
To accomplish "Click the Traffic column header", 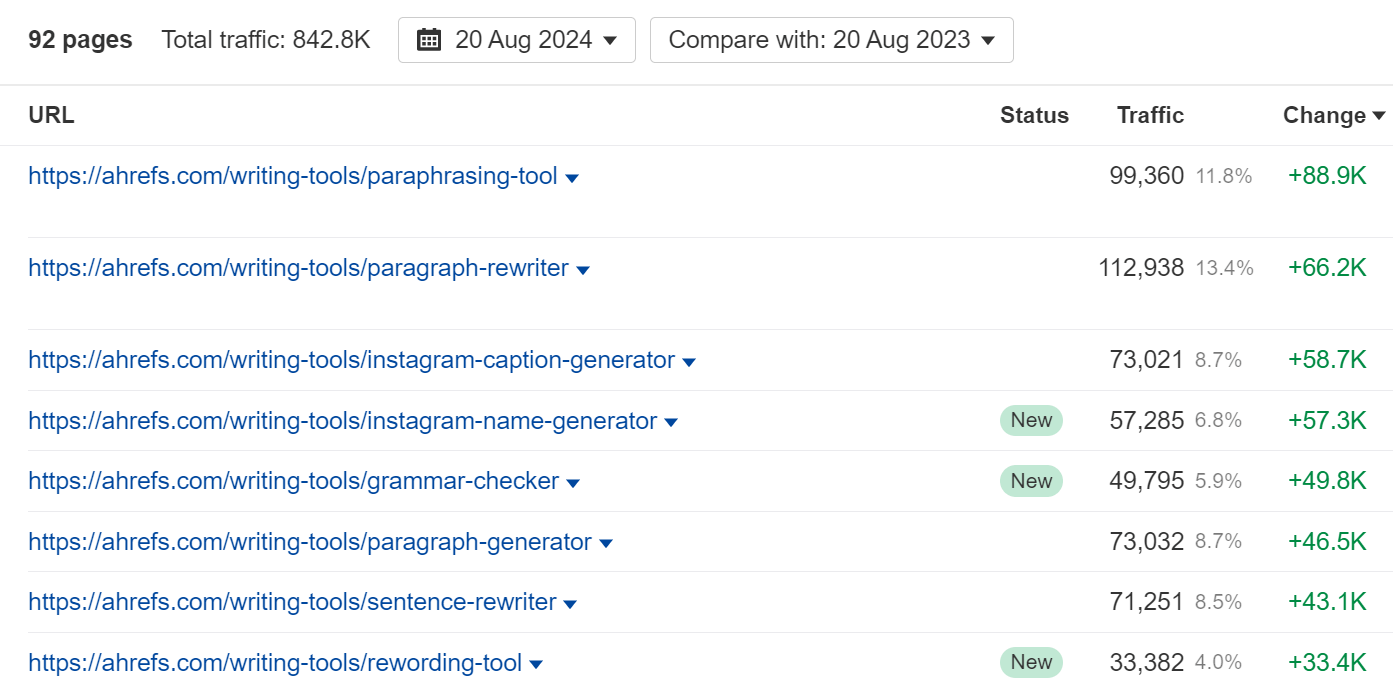I will point(1150,116).
